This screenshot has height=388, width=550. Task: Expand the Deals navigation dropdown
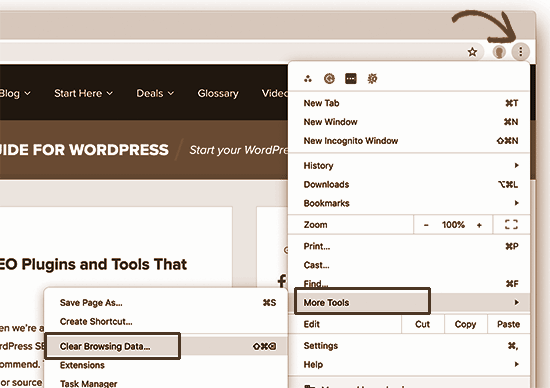[x=155, y=93]
